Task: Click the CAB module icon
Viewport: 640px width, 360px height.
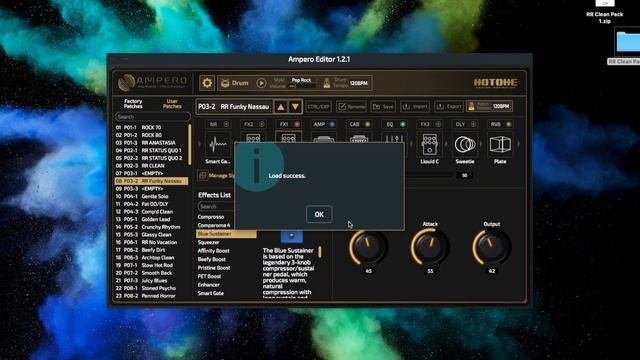Action: pos(359,138)
